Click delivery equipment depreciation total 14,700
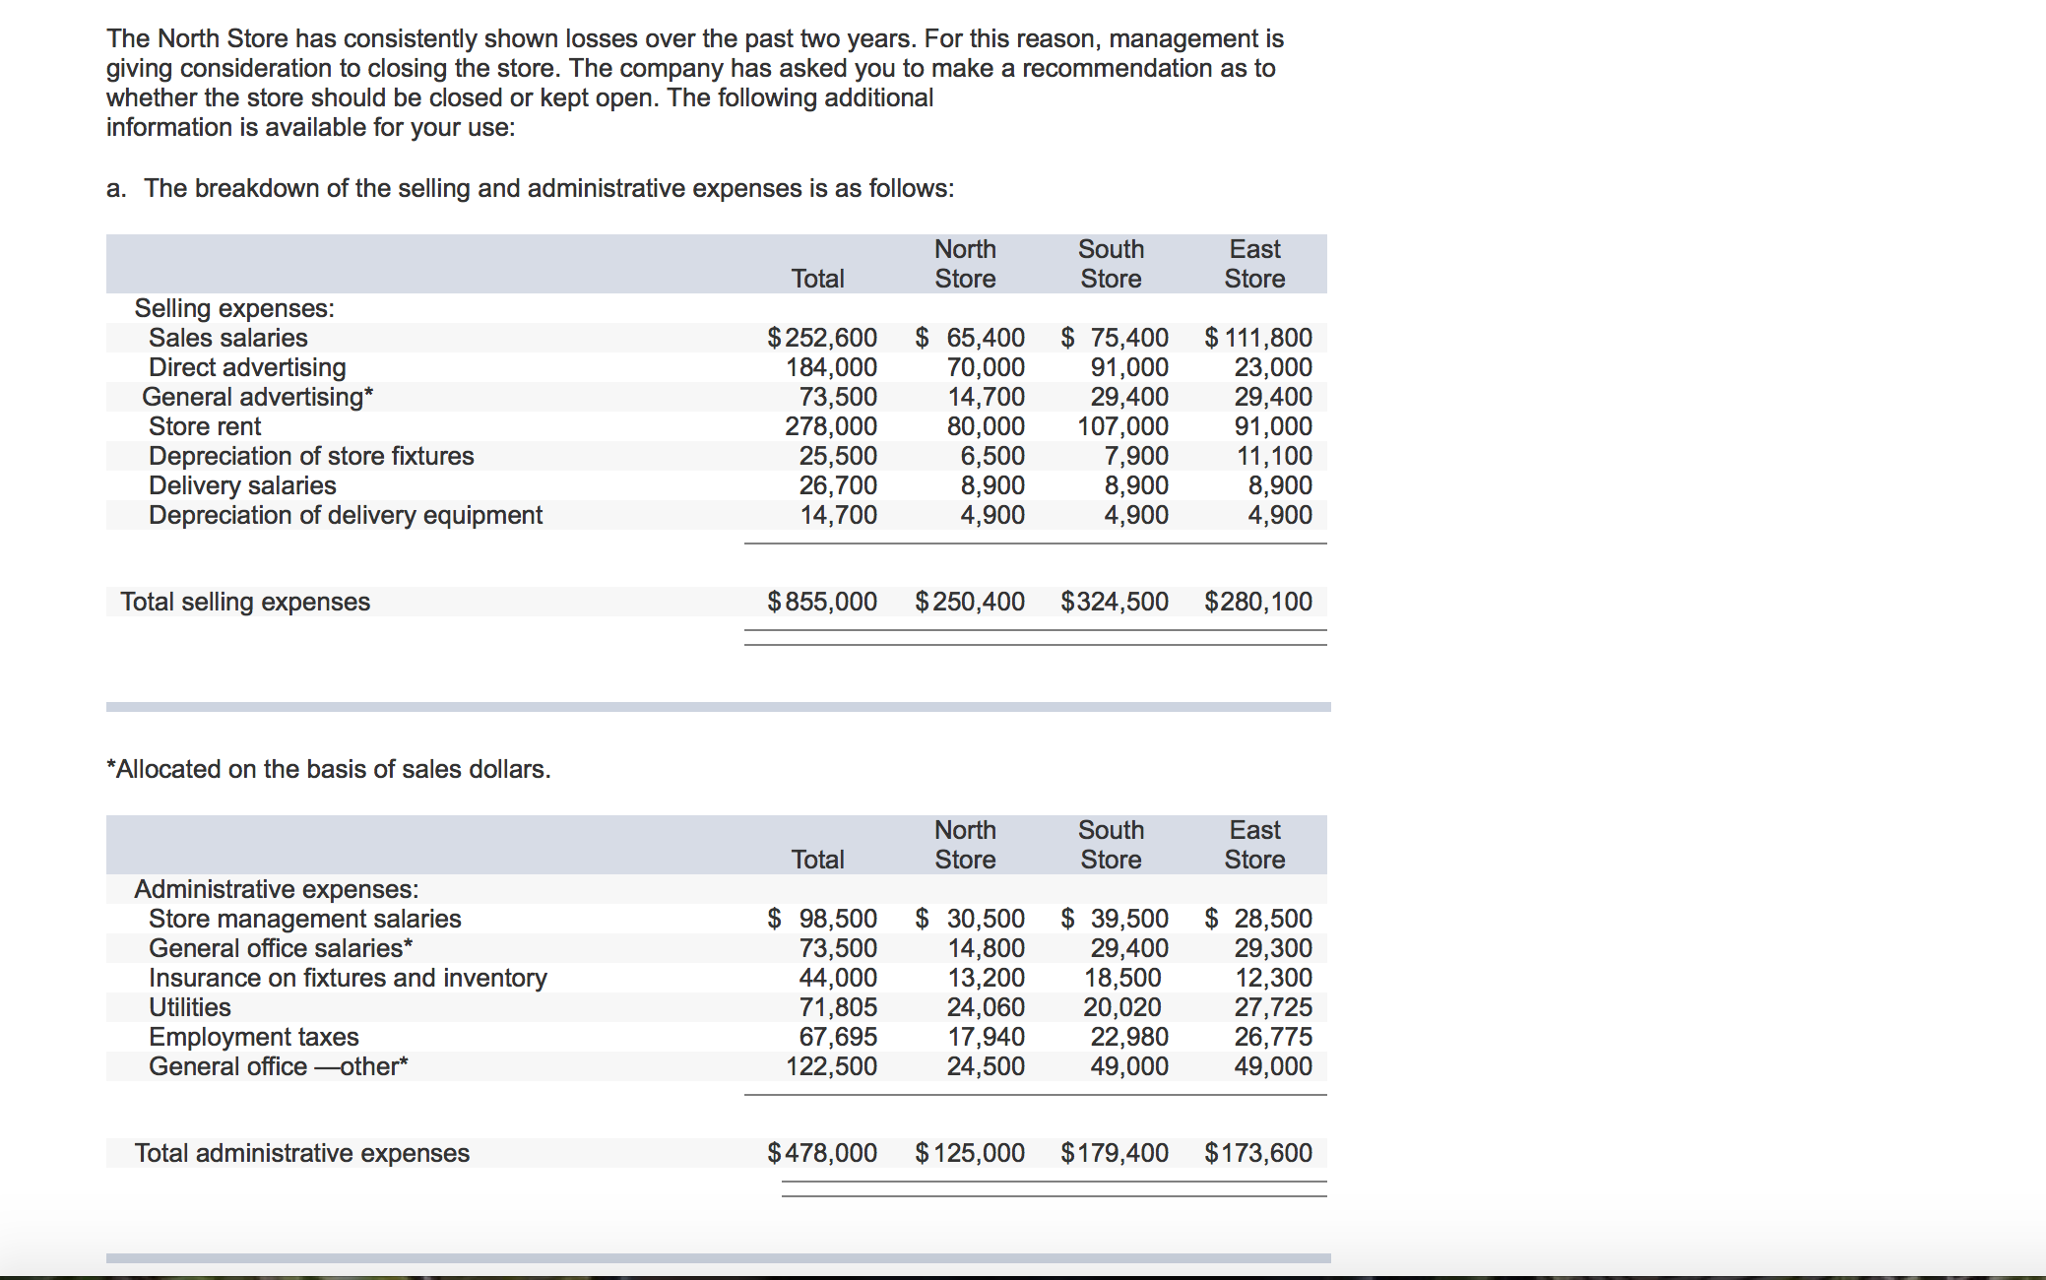 pyautogui.click(x=838, y=515)
